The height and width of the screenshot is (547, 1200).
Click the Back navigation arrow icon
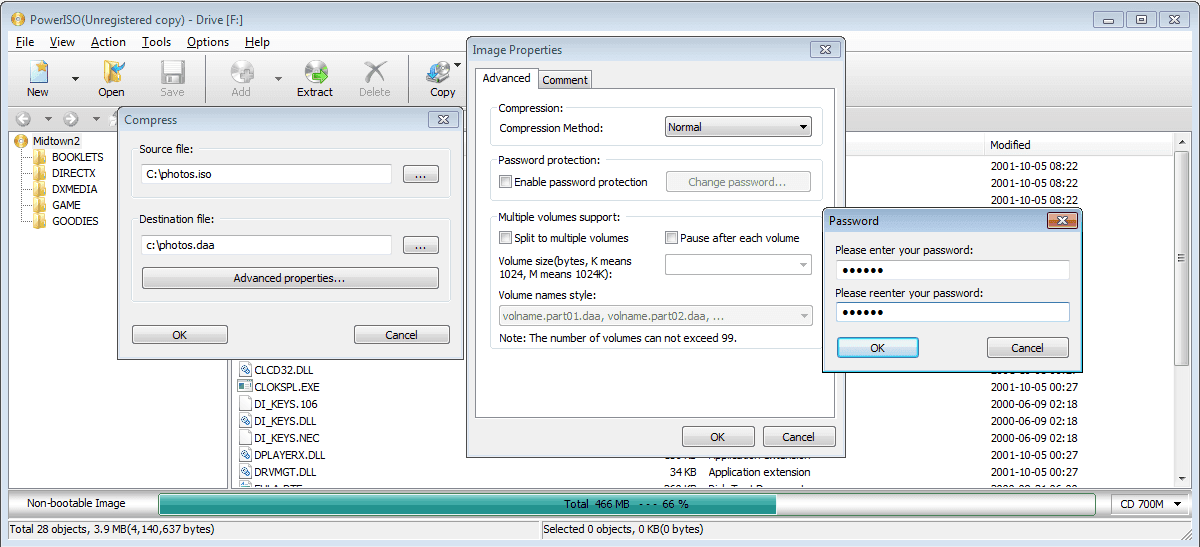[23, 119]
